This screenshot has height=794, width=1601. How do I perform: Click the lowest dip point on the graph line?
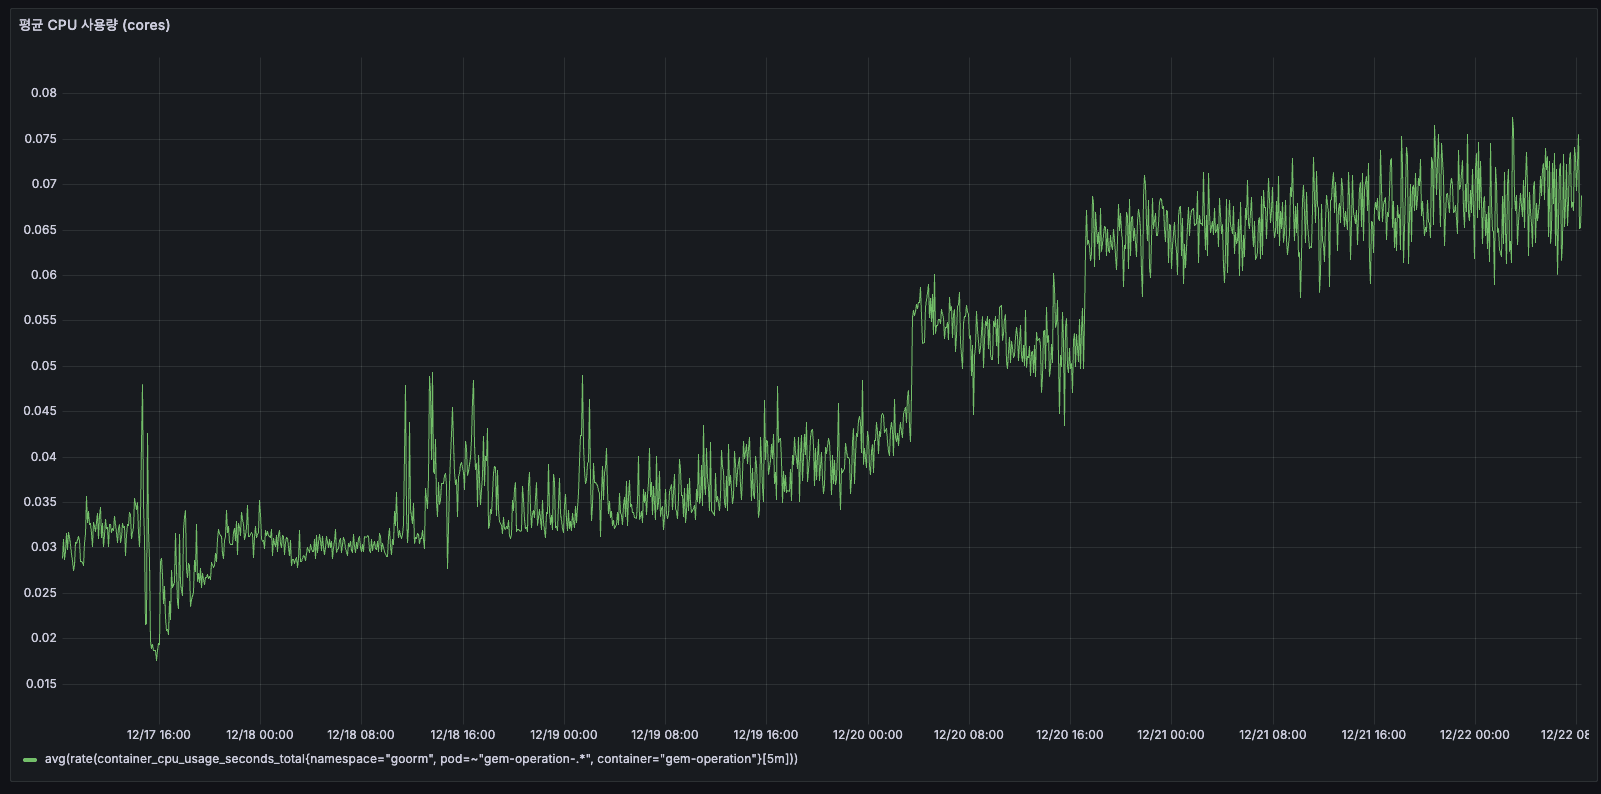156,659
